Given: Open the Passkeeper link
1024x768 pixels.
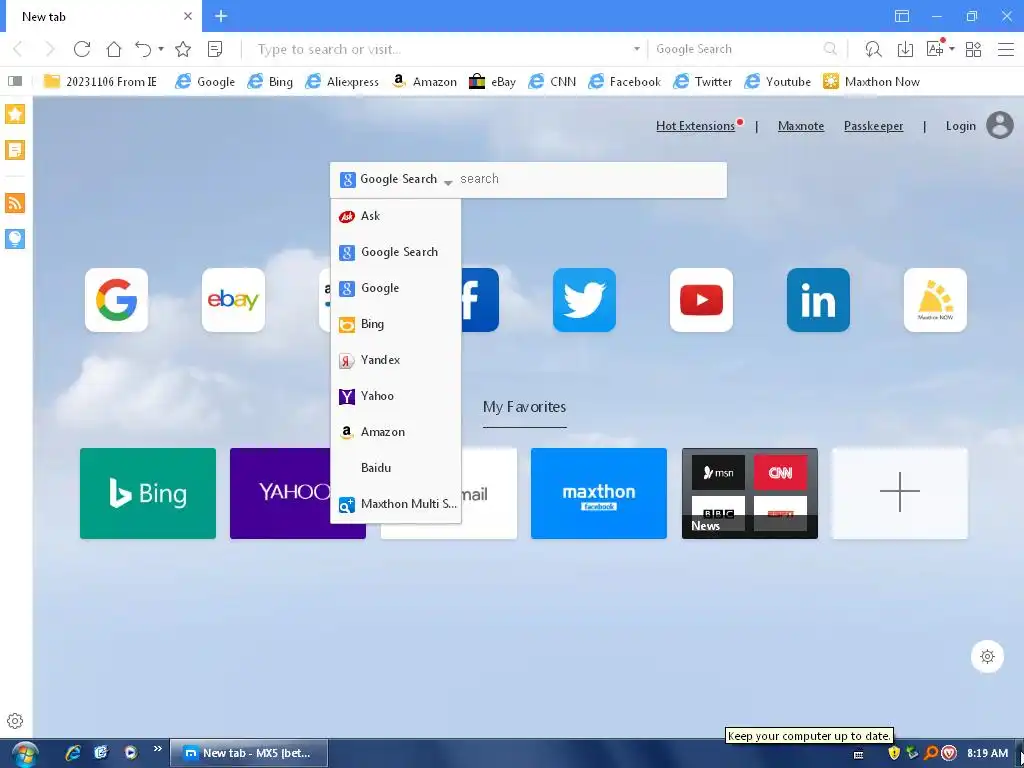Looking at the screenshot, I should (x=873, y=126).
